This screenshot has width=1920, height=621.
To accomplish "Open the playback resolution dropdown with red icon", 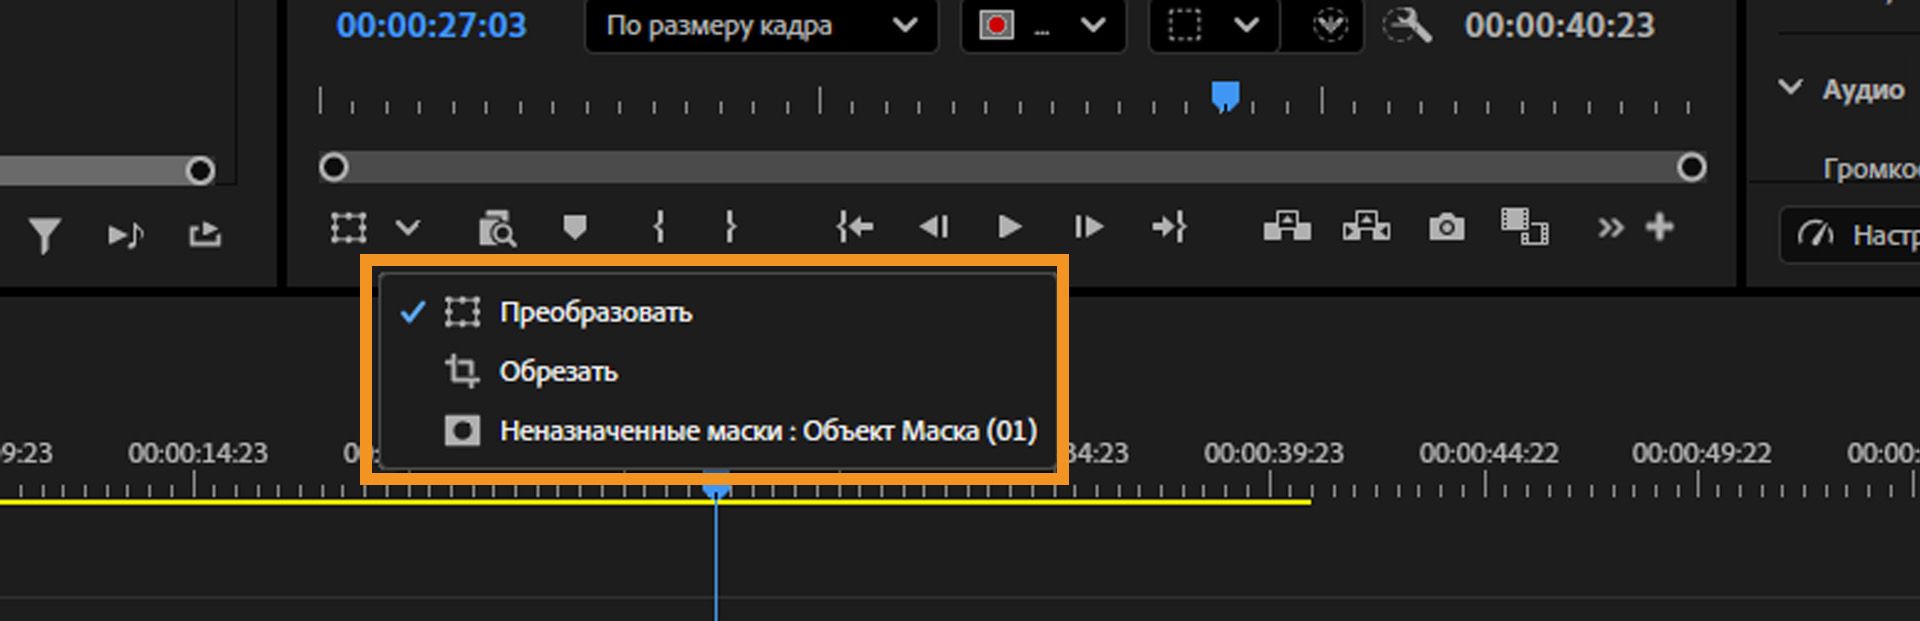I will pos(1043,25).
